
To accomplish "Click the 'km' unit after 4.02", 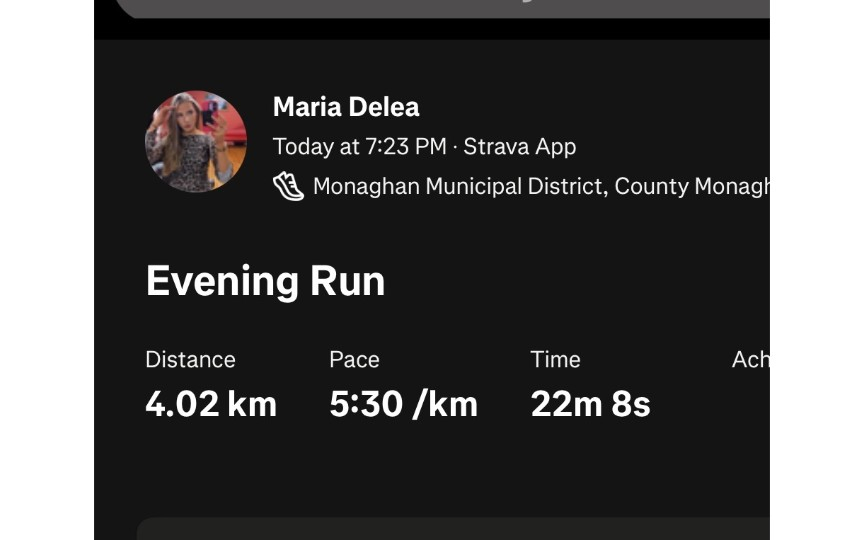I will point(252,404).
